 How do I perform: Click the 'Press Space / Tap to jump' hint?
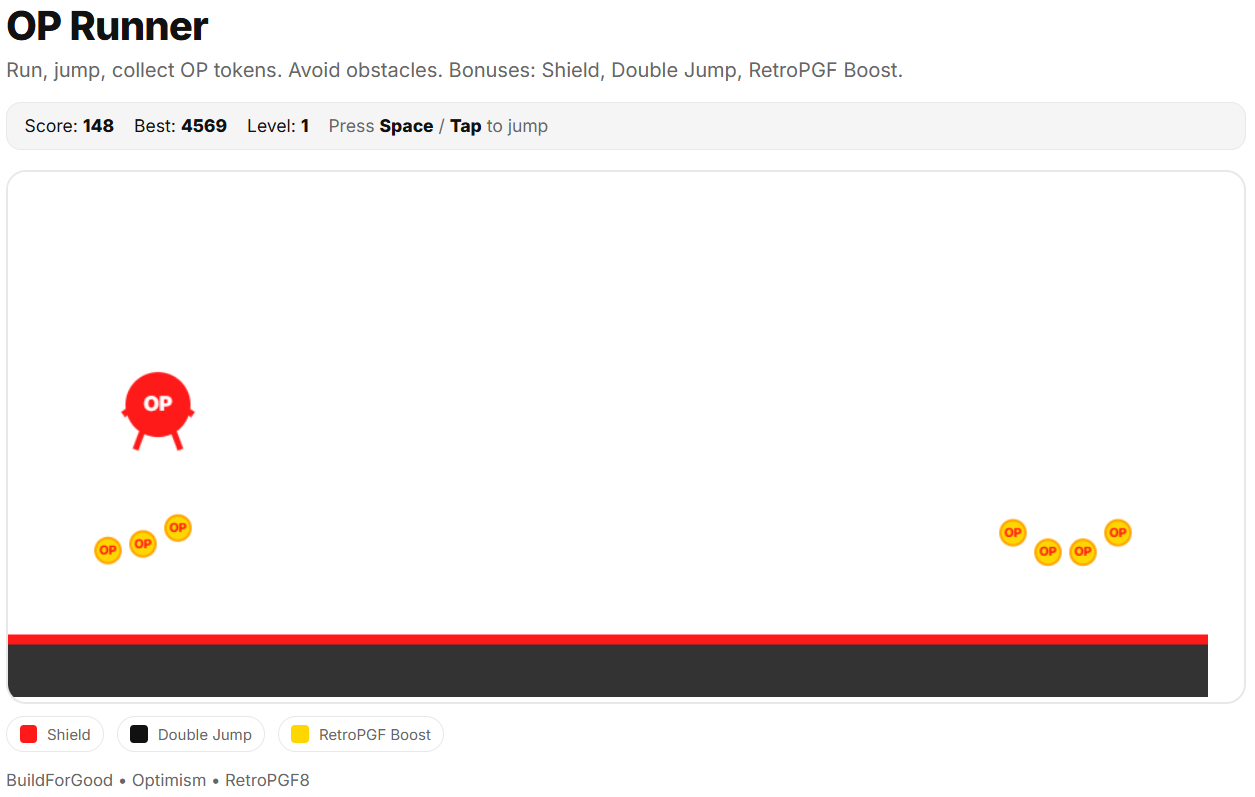(x=438, y=126)
